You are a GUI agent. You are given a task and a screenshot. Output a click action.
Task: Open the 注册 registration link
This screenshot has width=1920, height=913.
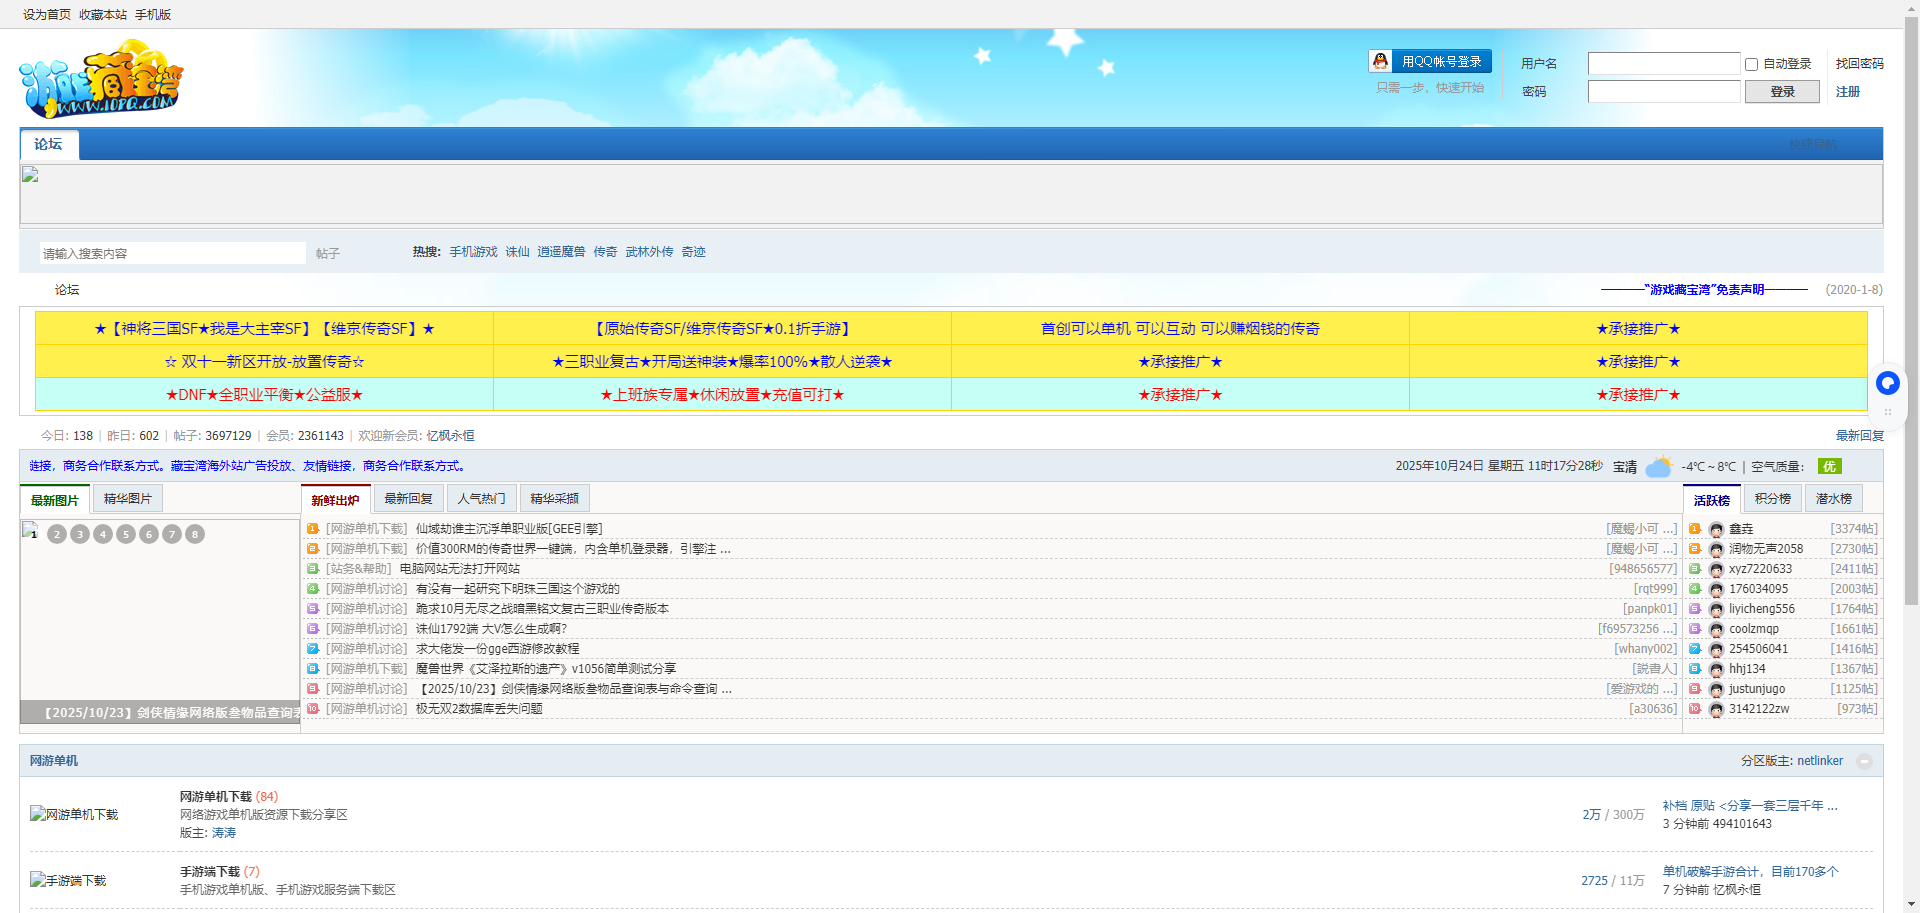[1847, 92]
